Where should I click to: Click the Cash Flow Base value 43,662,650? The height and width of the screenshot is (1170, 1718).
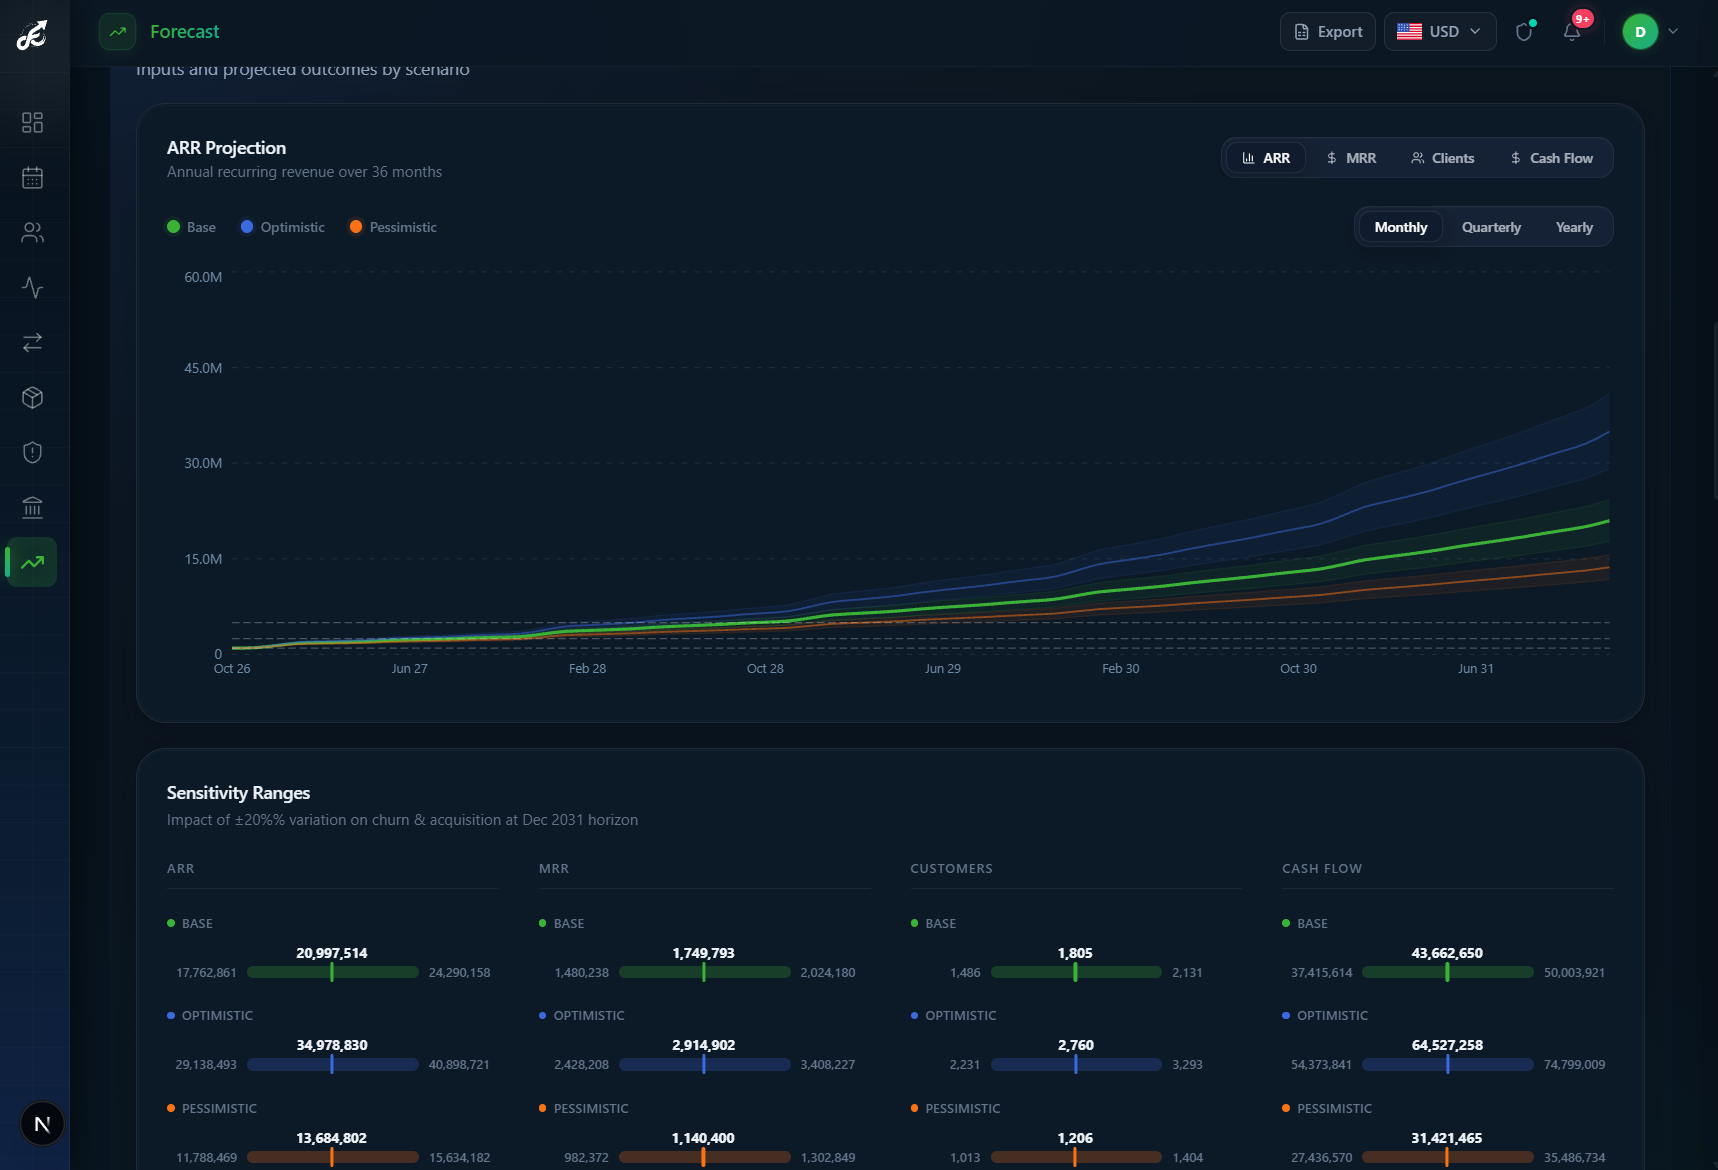[x=1447, y=953]
